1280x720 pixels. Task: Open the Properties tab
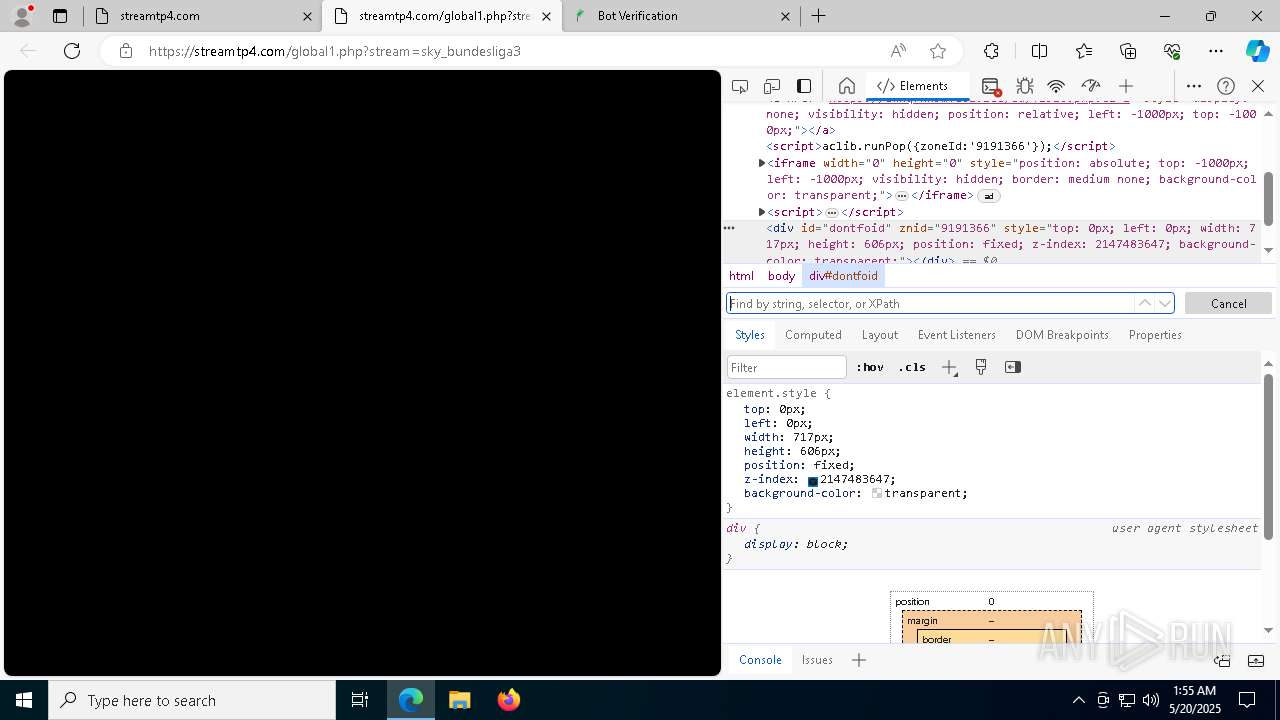click(x=1155, y=335)
